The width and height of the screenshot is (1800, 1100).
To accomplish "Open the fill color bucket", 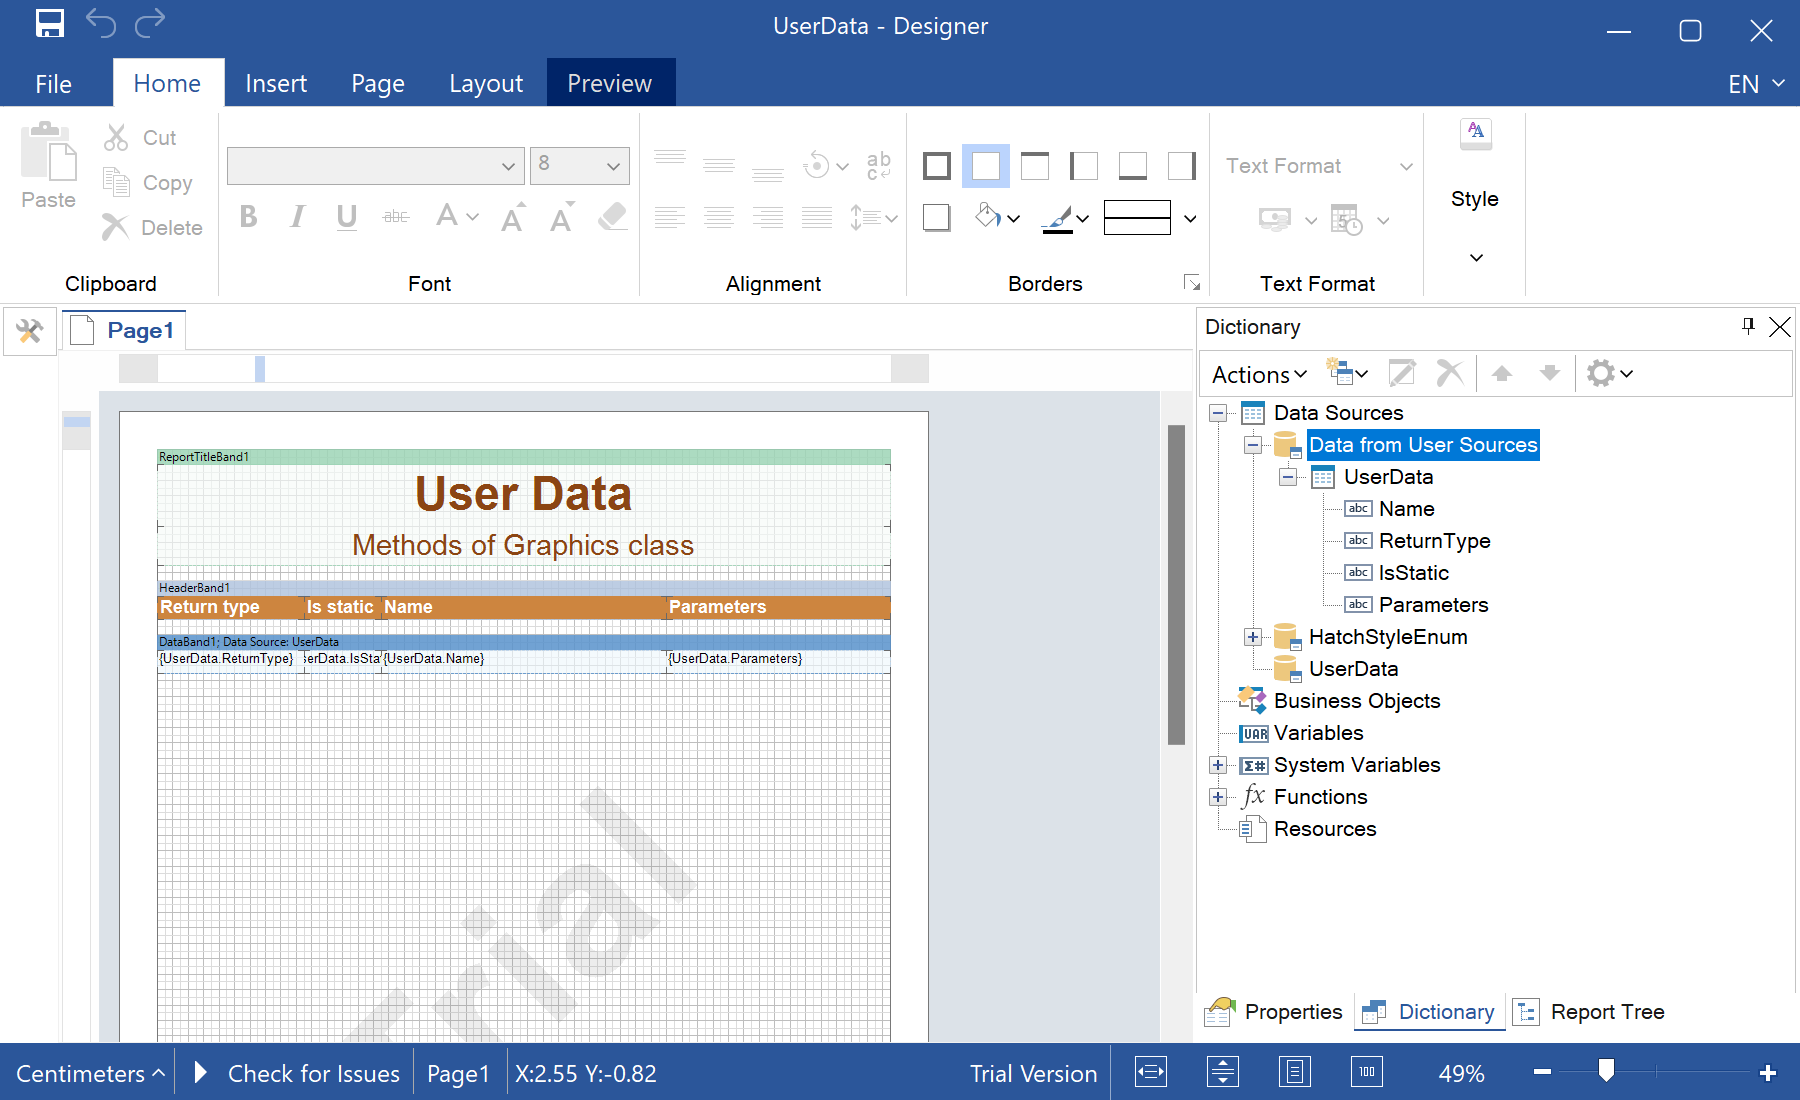I will click(997, 217).
